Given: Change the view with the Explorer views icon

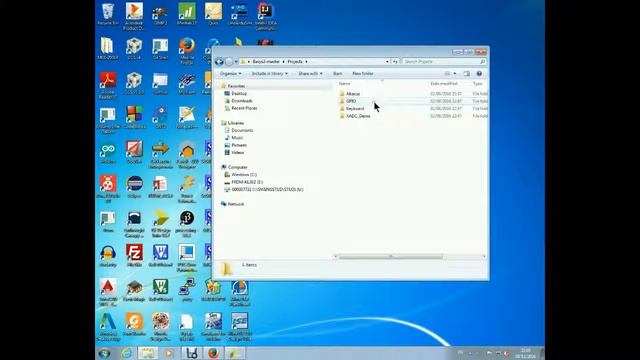Looking at the screenshot, I should click(x=447, y=73).
